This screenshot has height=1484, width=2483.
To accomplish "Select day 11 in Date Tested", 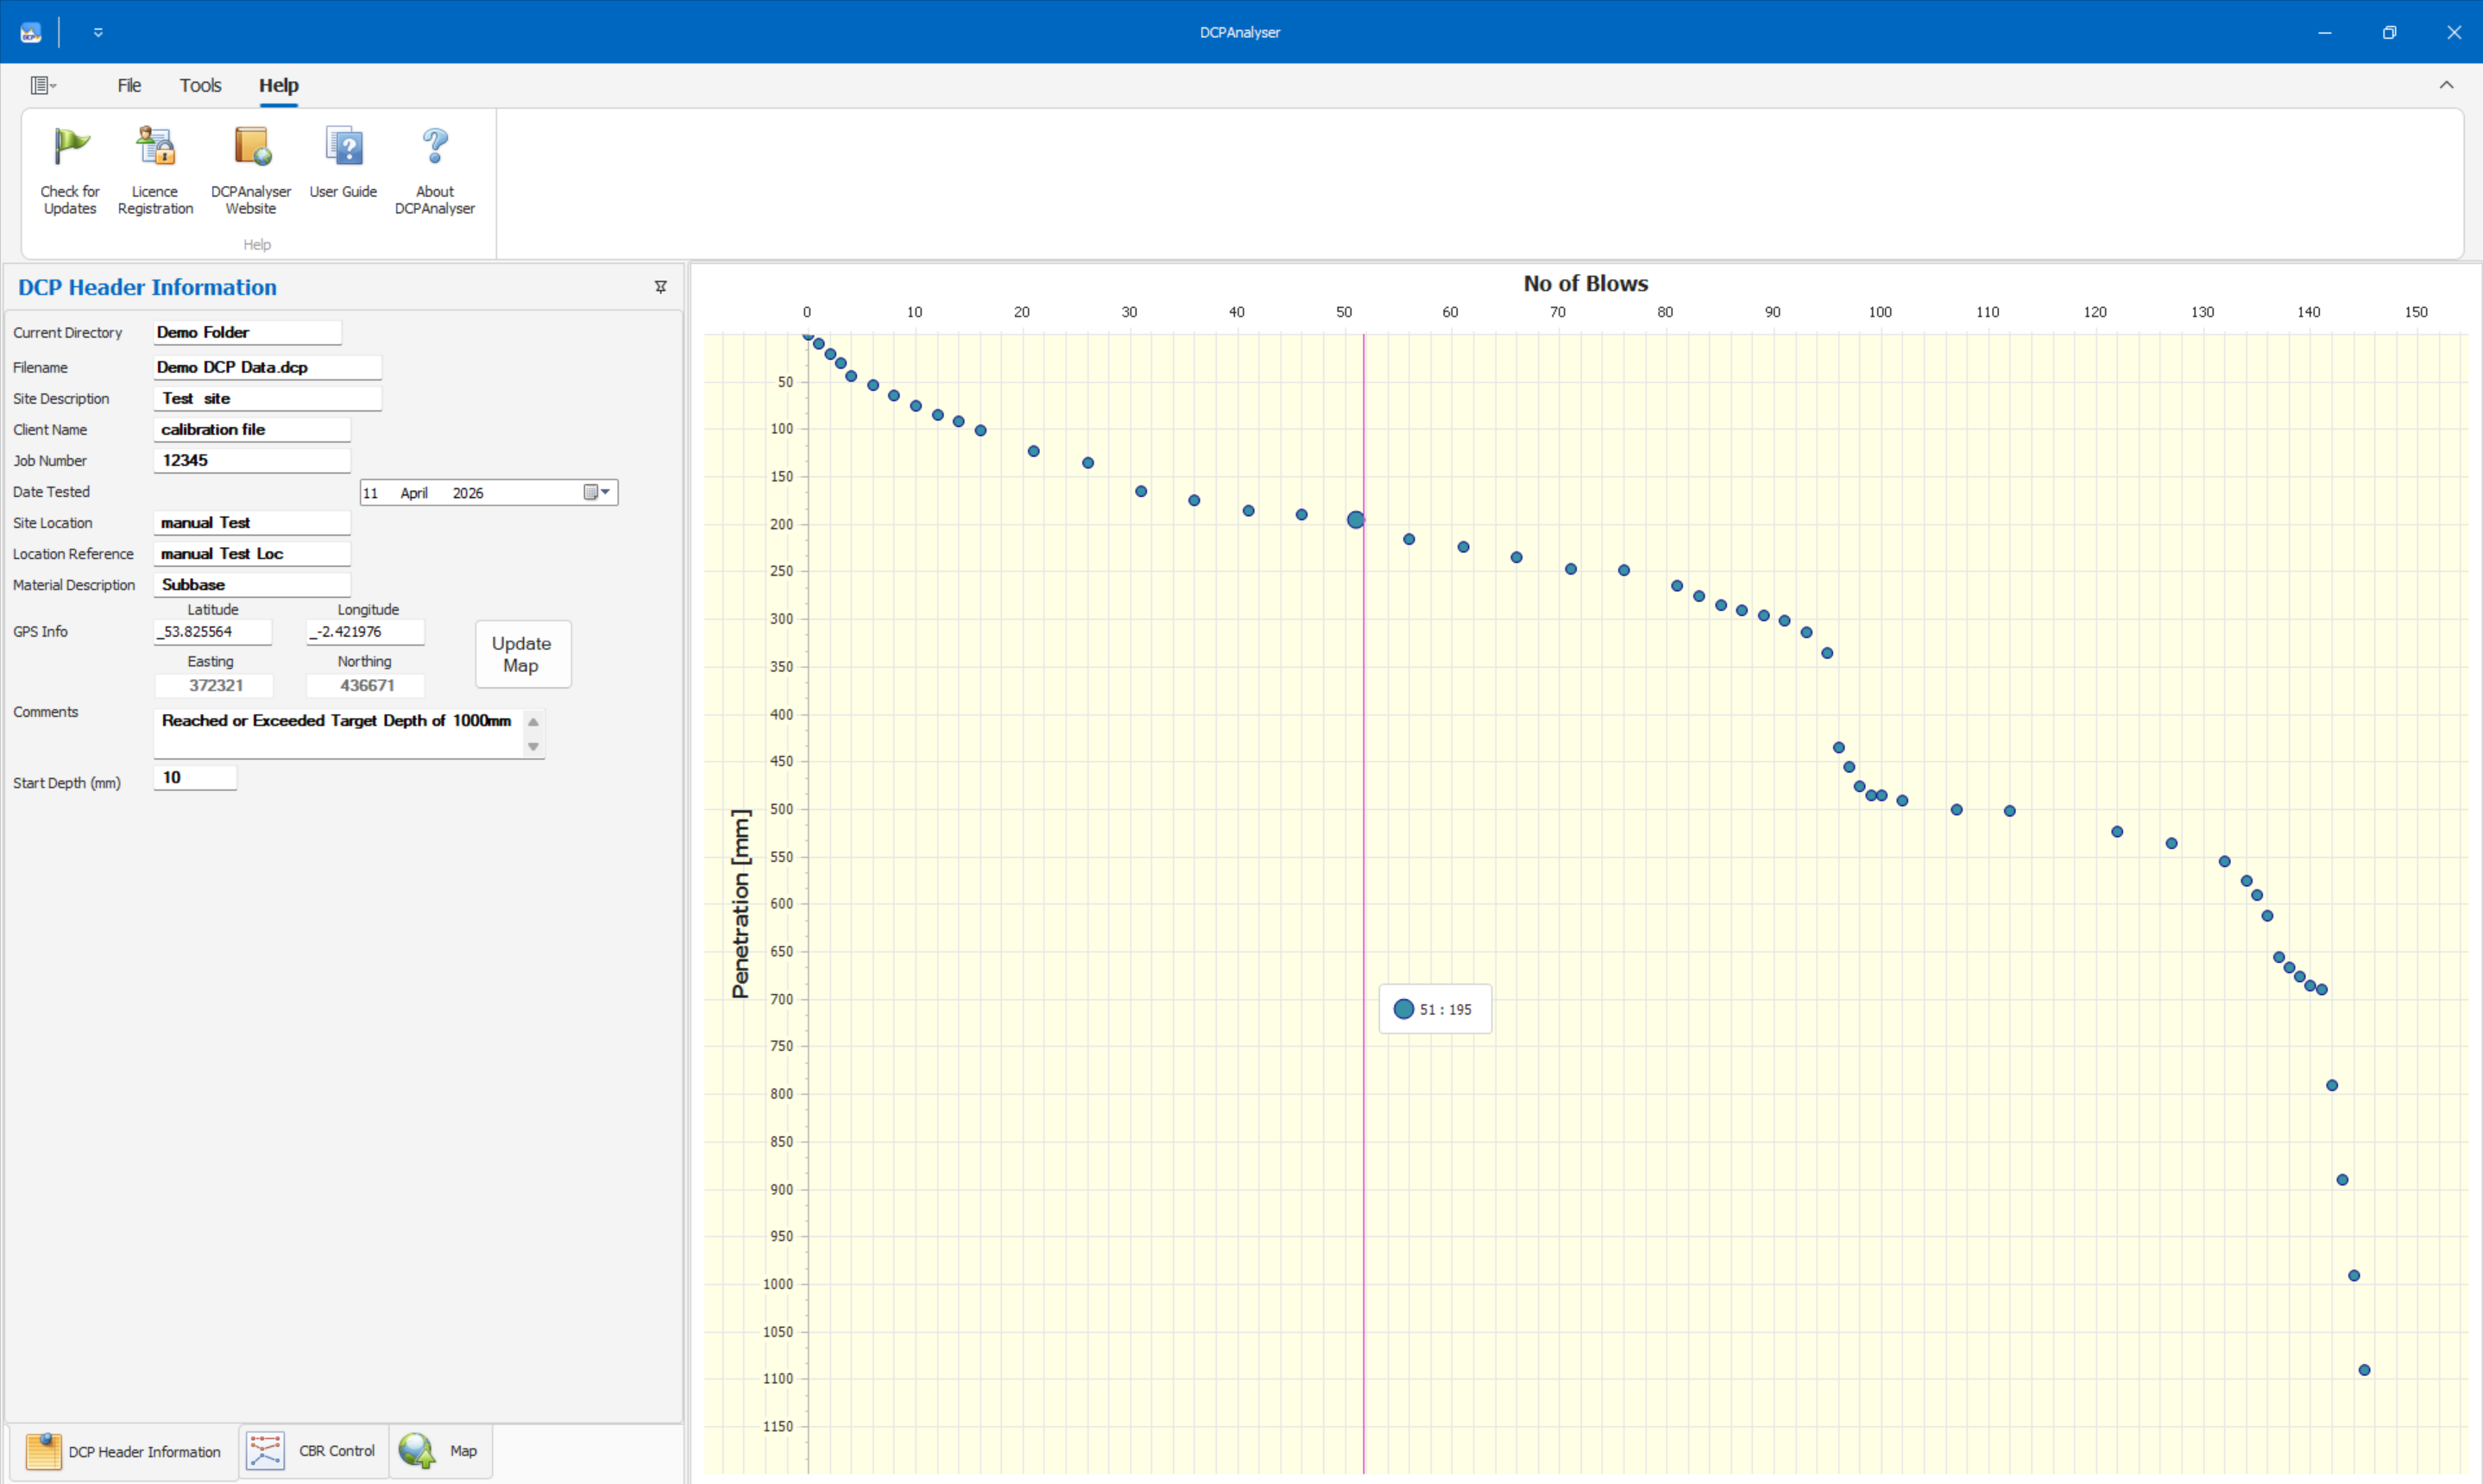I will [371, 493].
